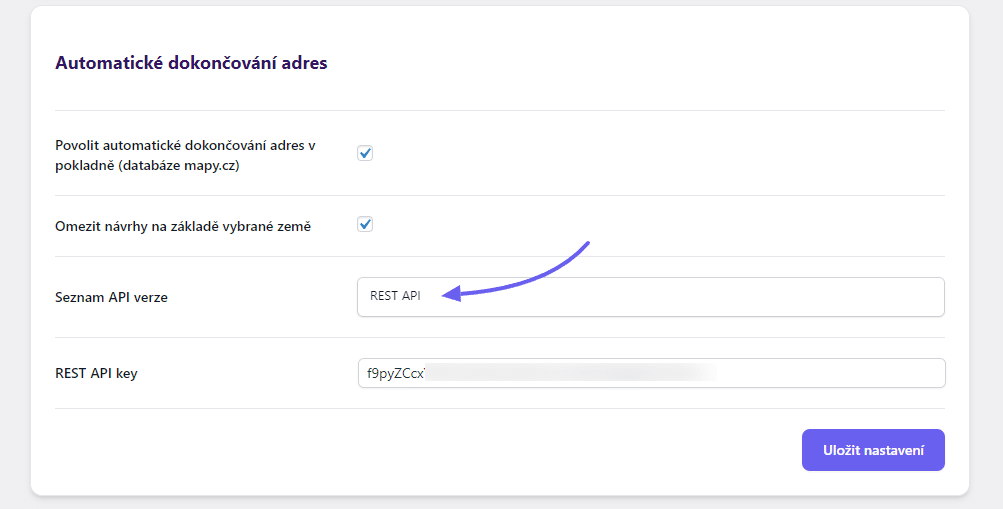Viewport: 1003px width, 509px height.
Task: Uncheck Omezit návrhy na základě vybrané země
Action: [365, 225]
